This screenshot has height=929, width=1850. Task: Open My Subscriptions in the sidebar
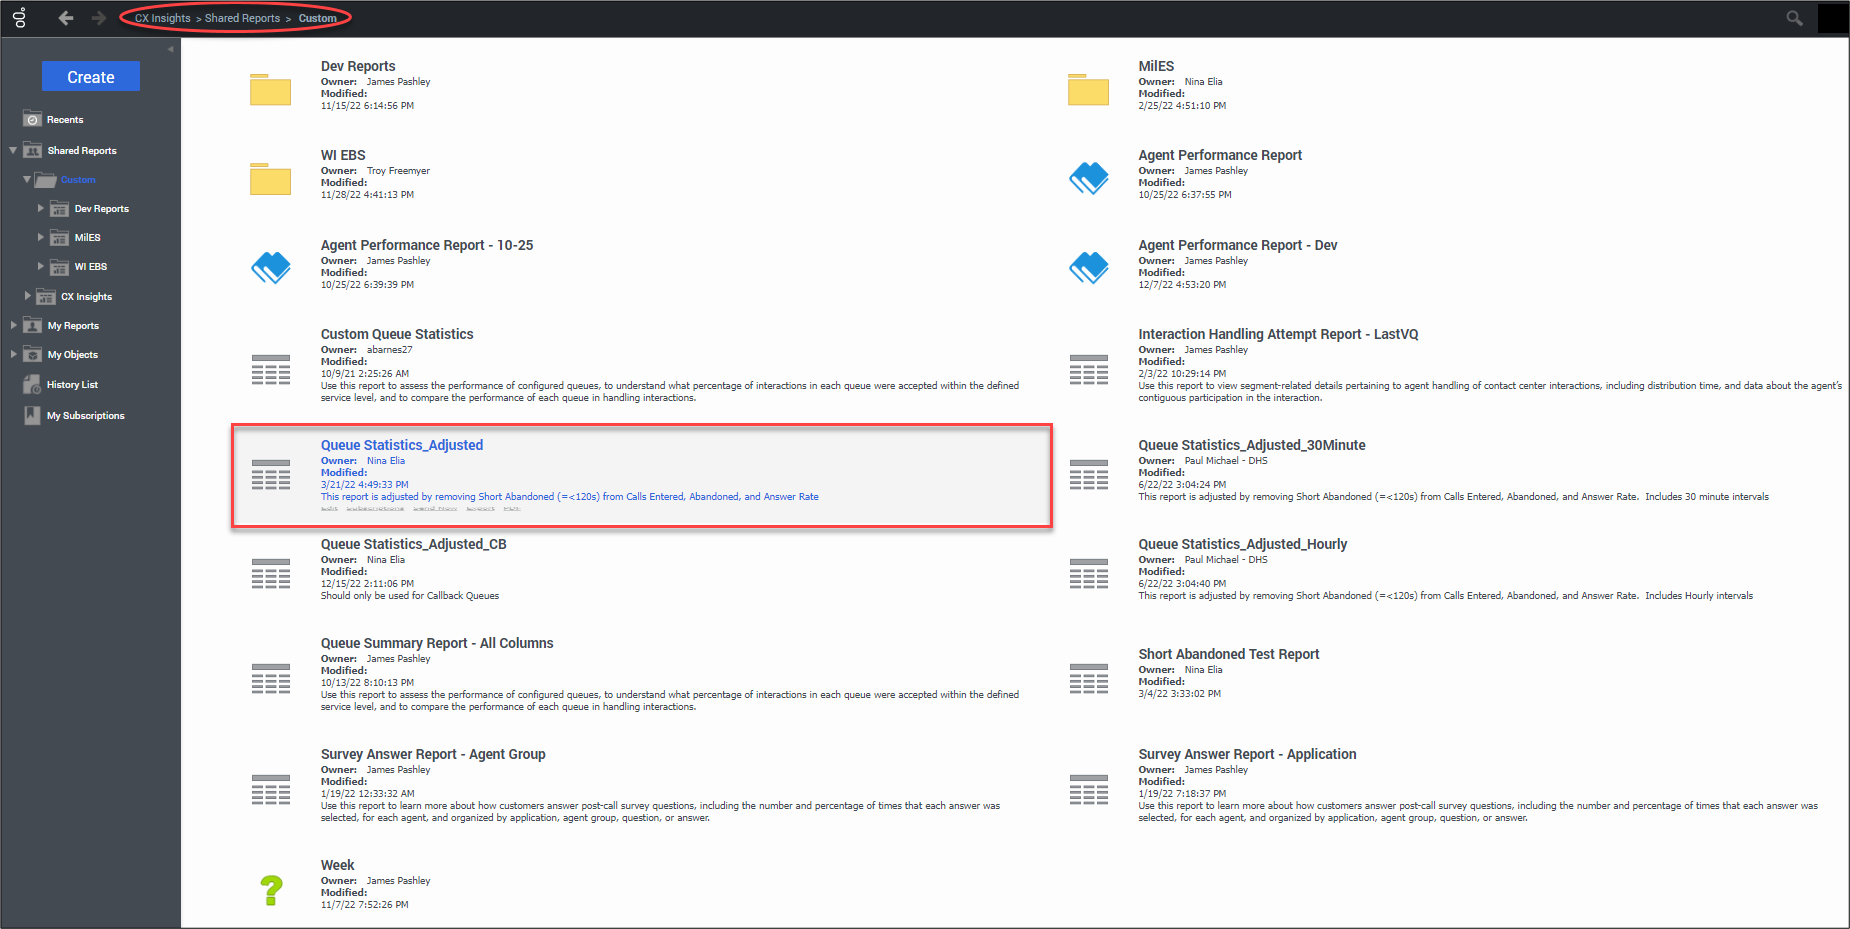[x=85, y=416]
